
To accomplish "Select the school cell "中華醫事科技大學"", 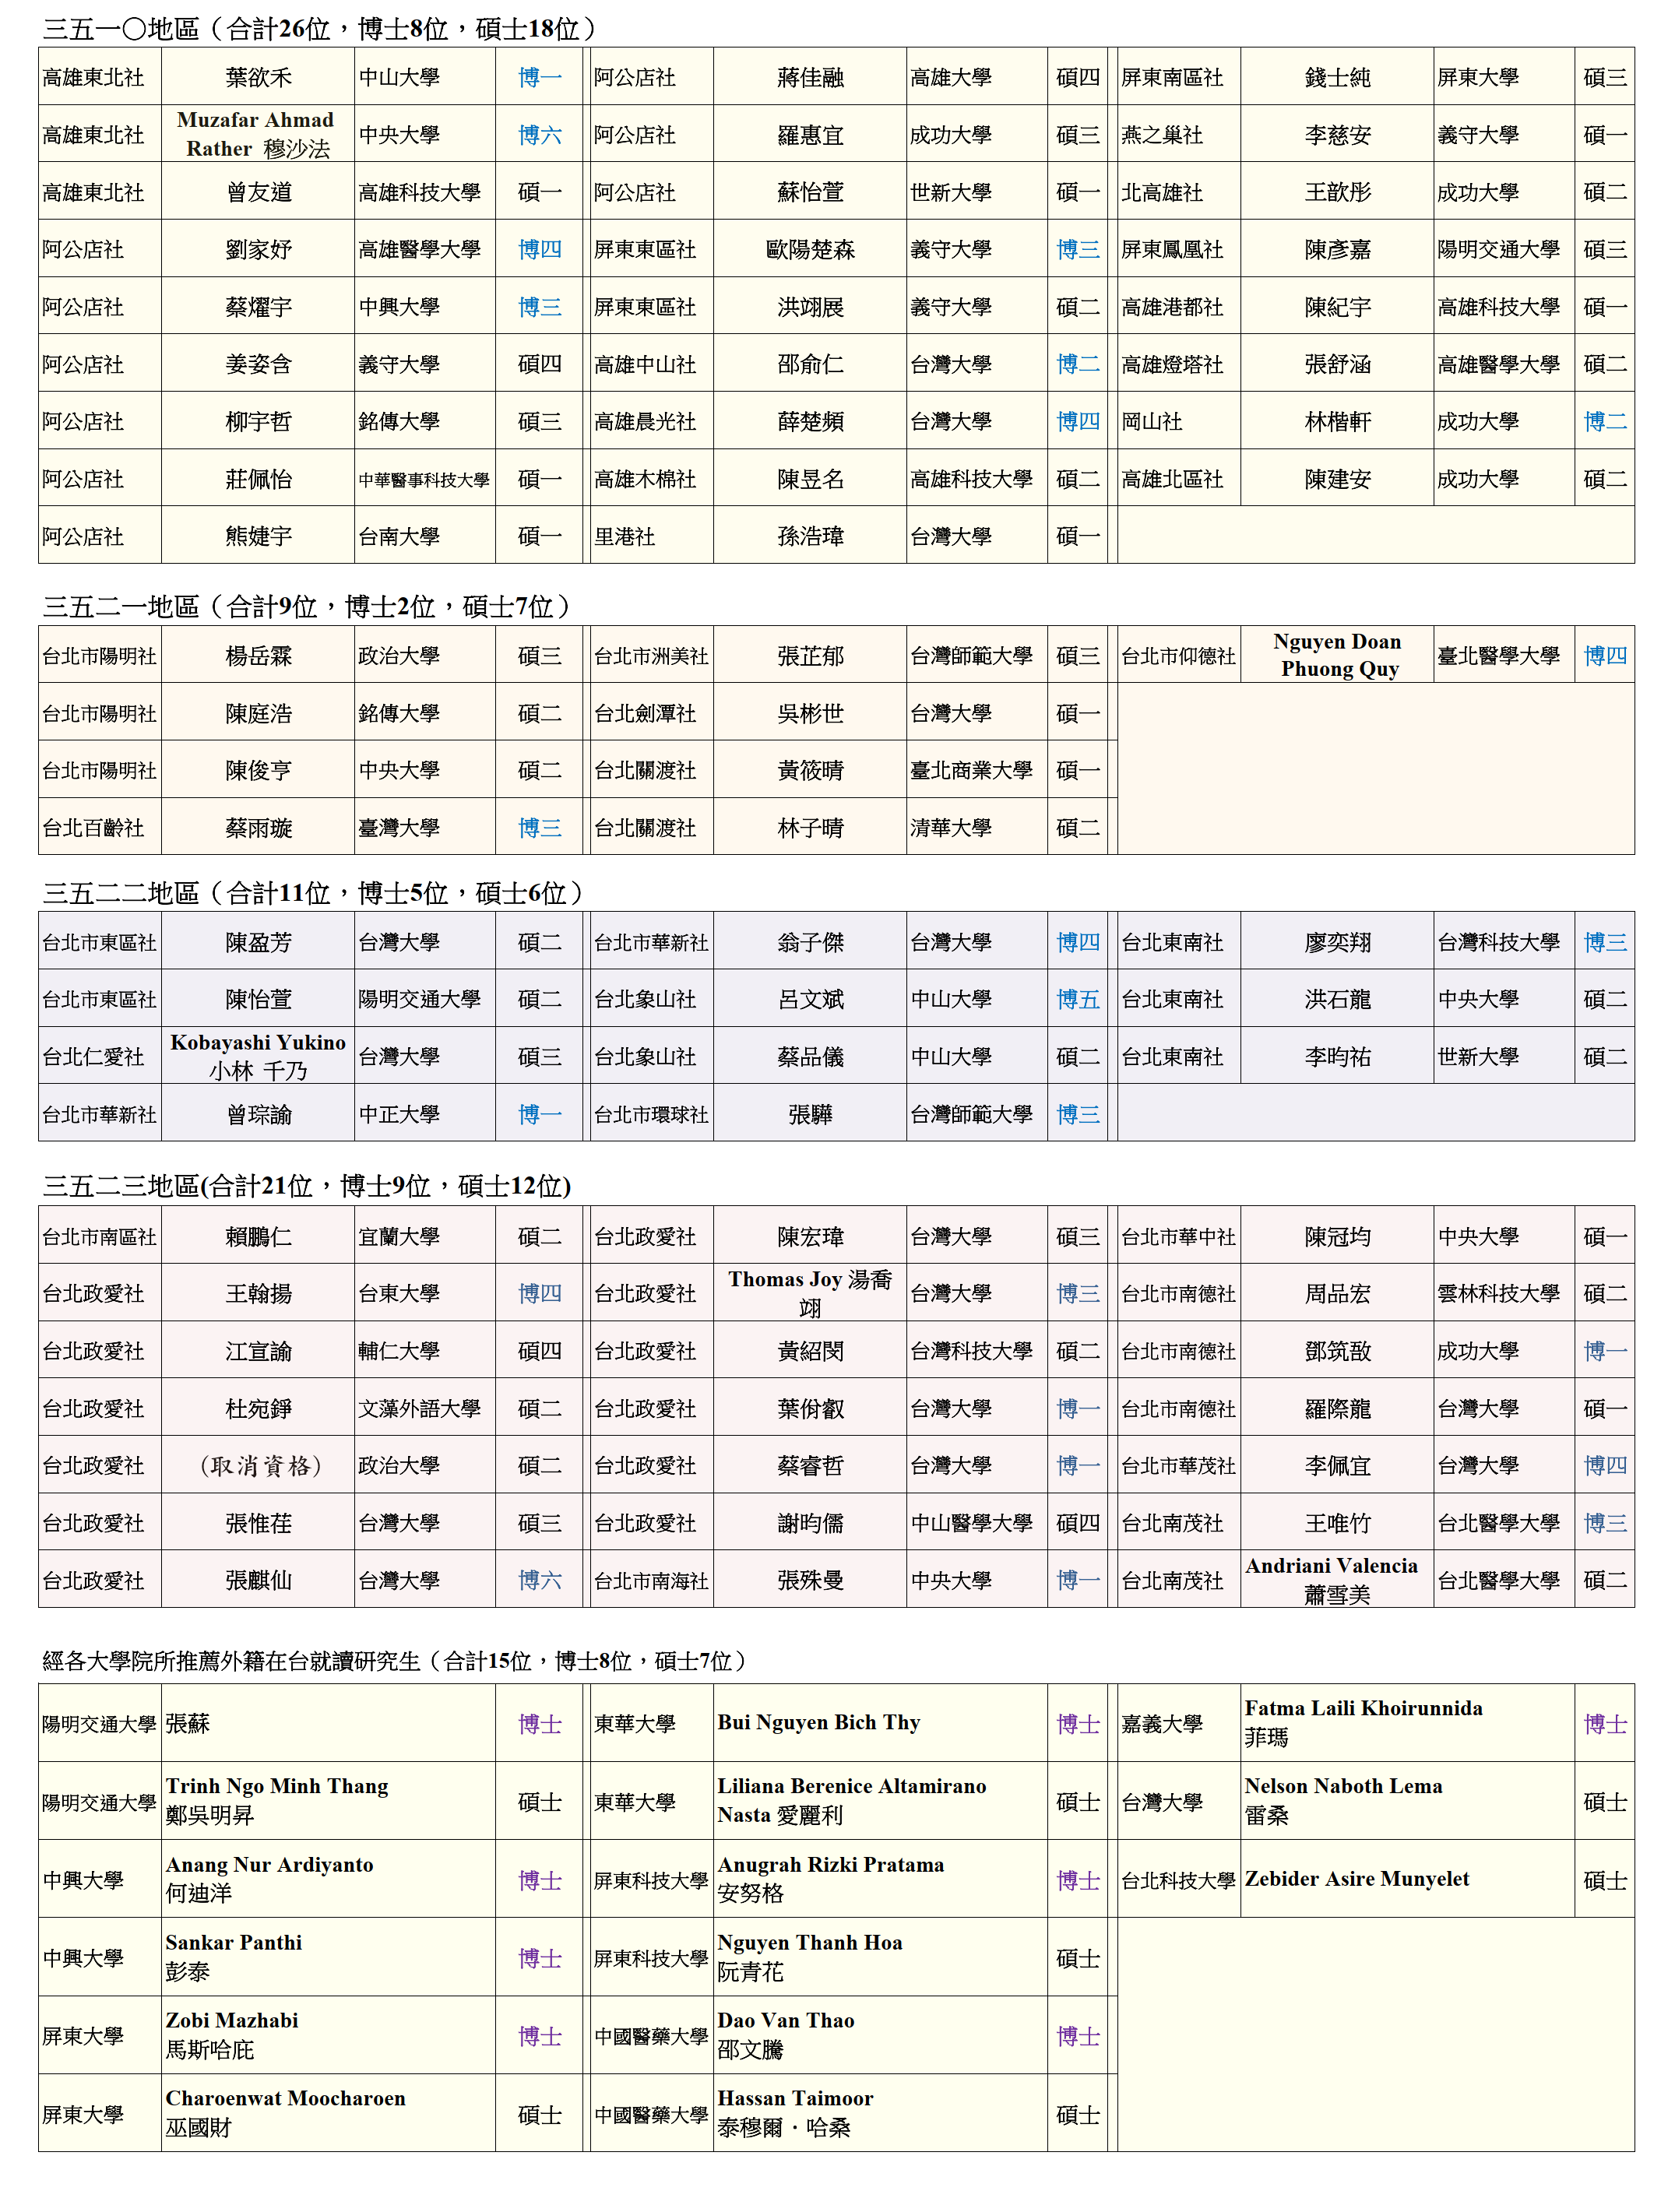I will pos(425,479).
